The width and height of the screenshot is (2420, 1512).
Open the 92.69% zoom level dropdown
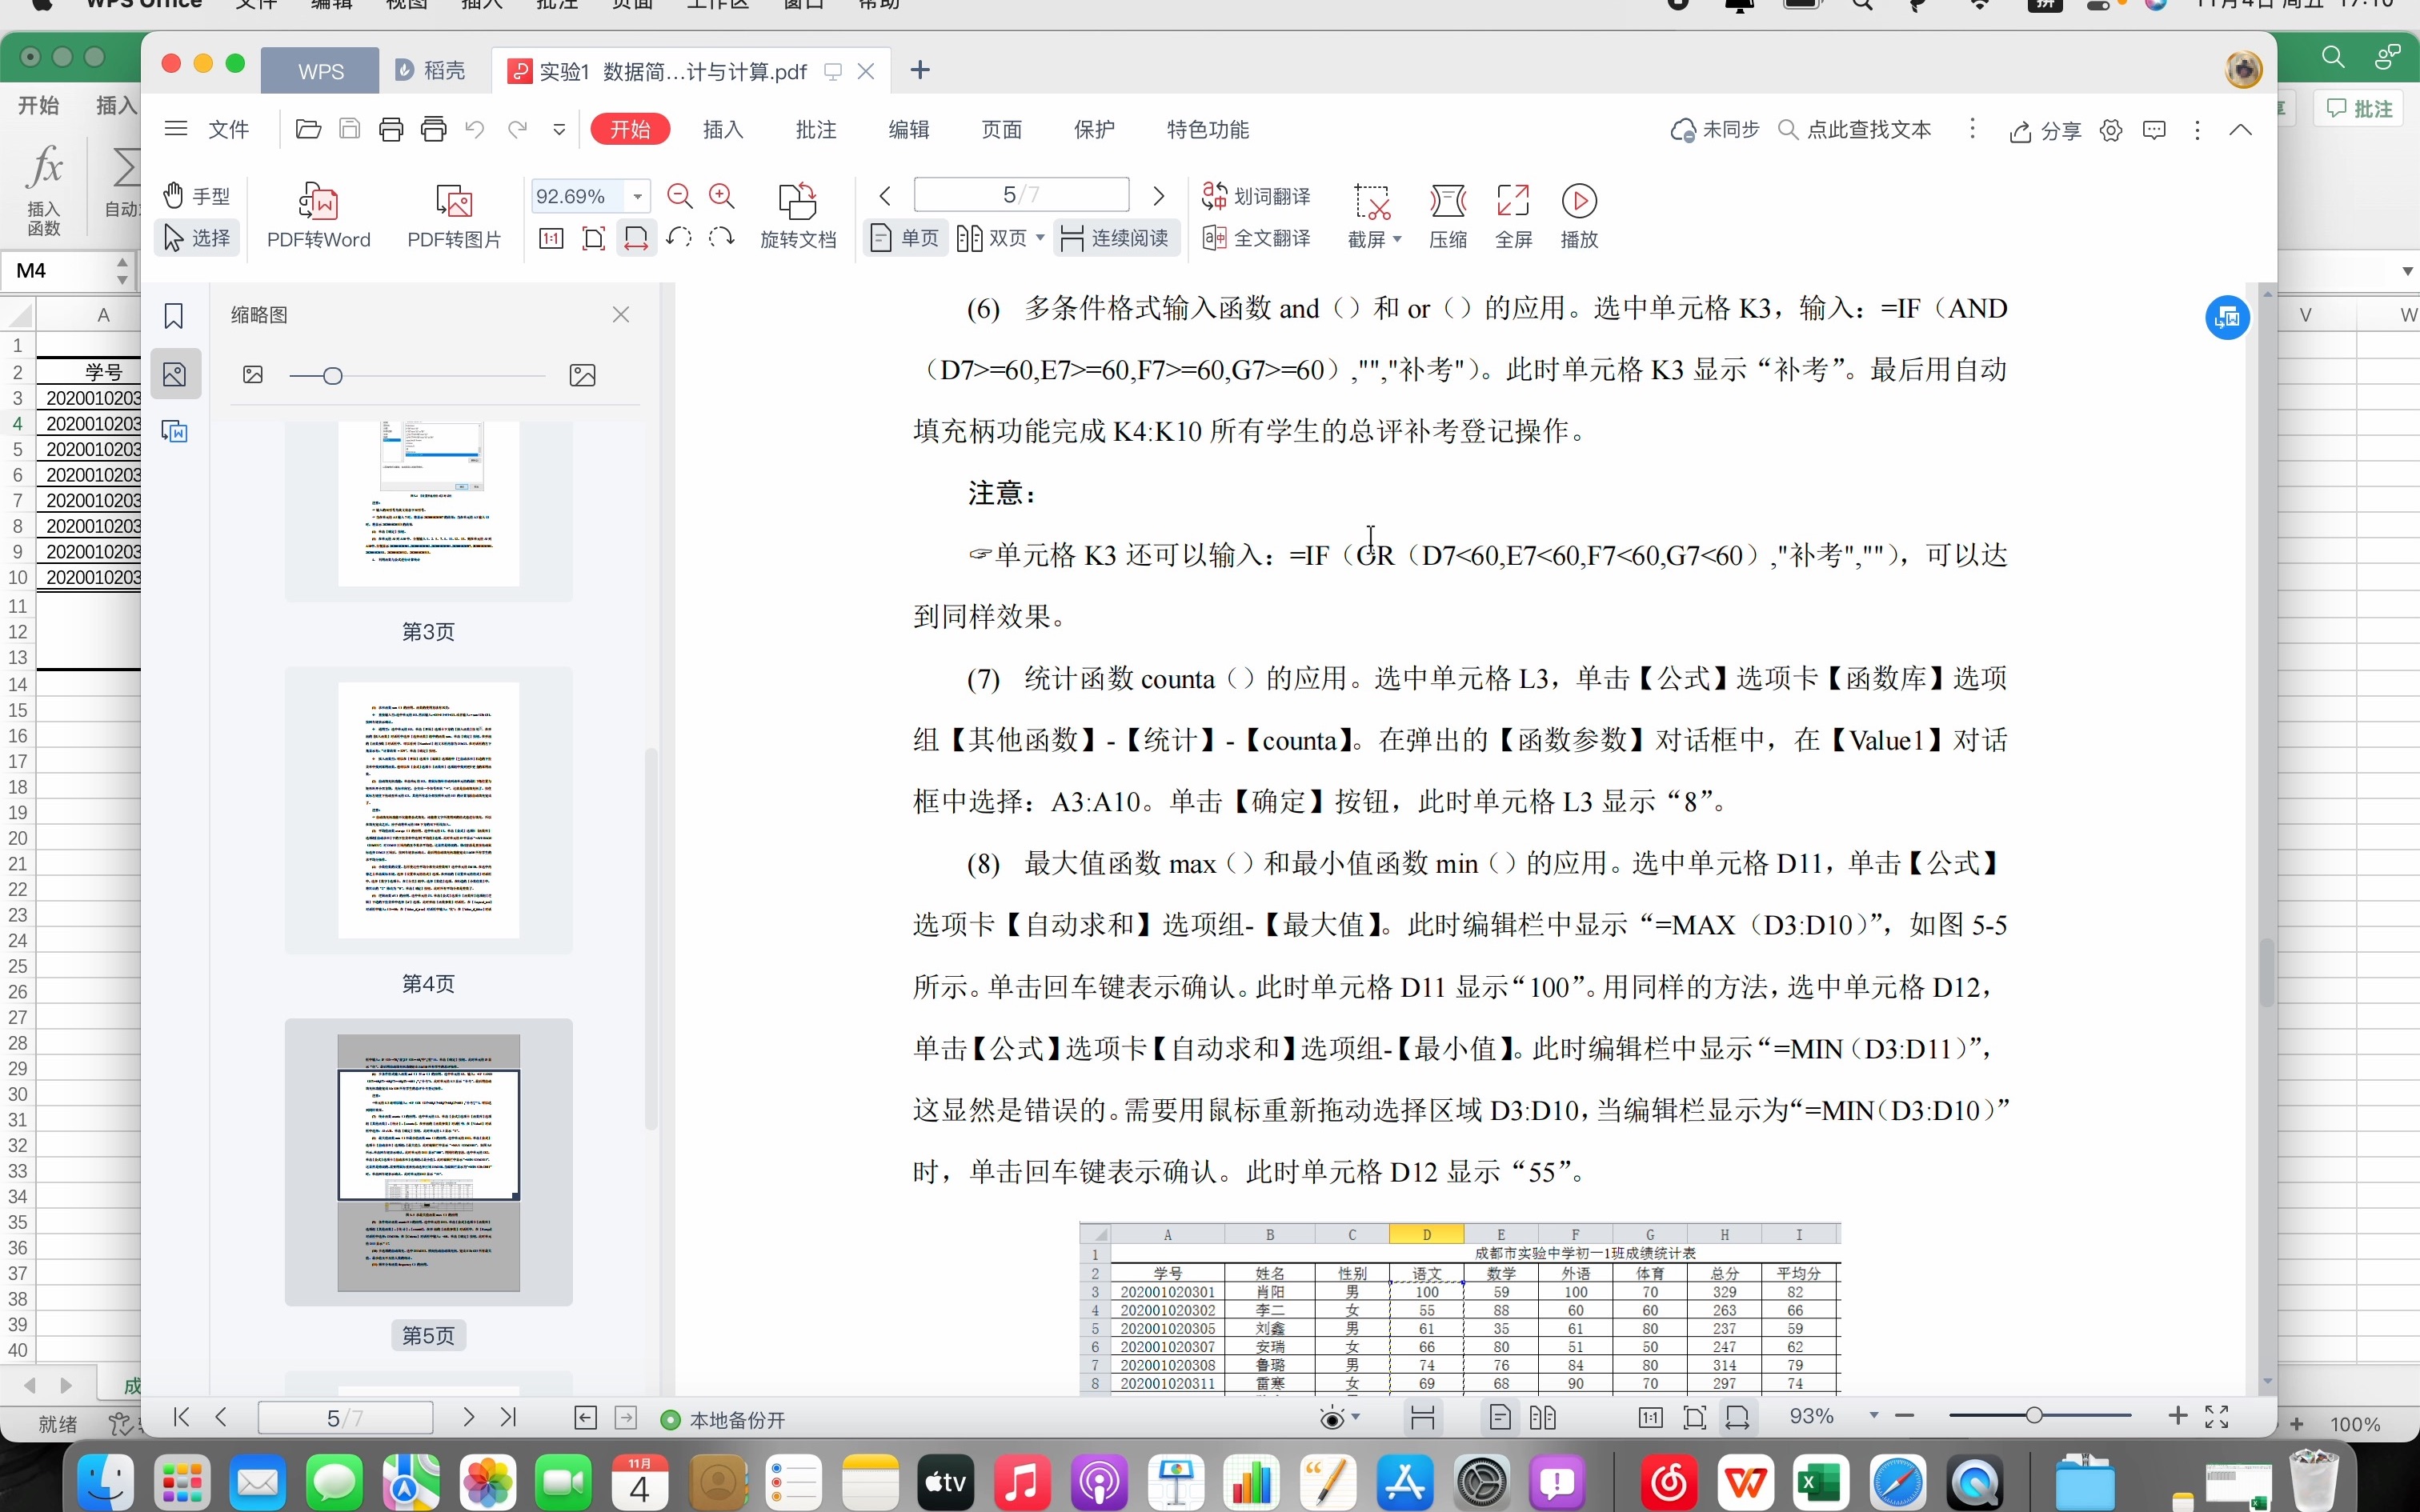(637, 196)
